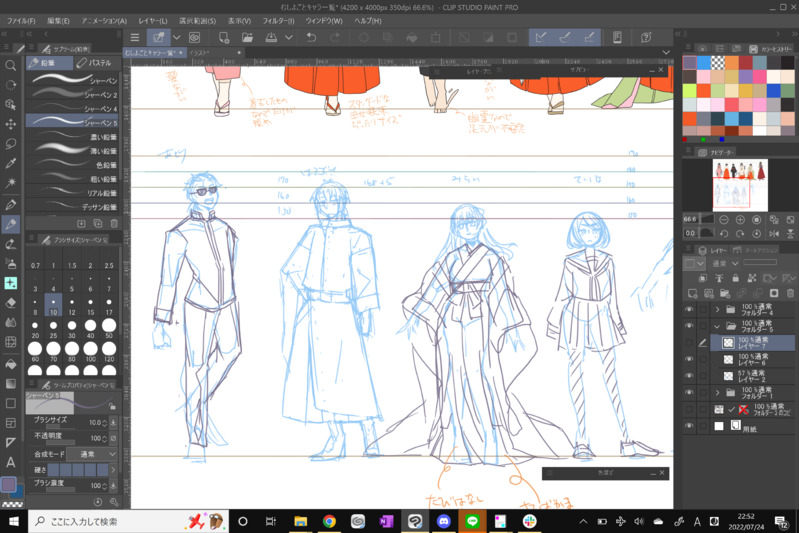Delete sub tool with trash icon under brush list
Screen dimensions: 799x533
pyautogui.click(x=114, y=223)
